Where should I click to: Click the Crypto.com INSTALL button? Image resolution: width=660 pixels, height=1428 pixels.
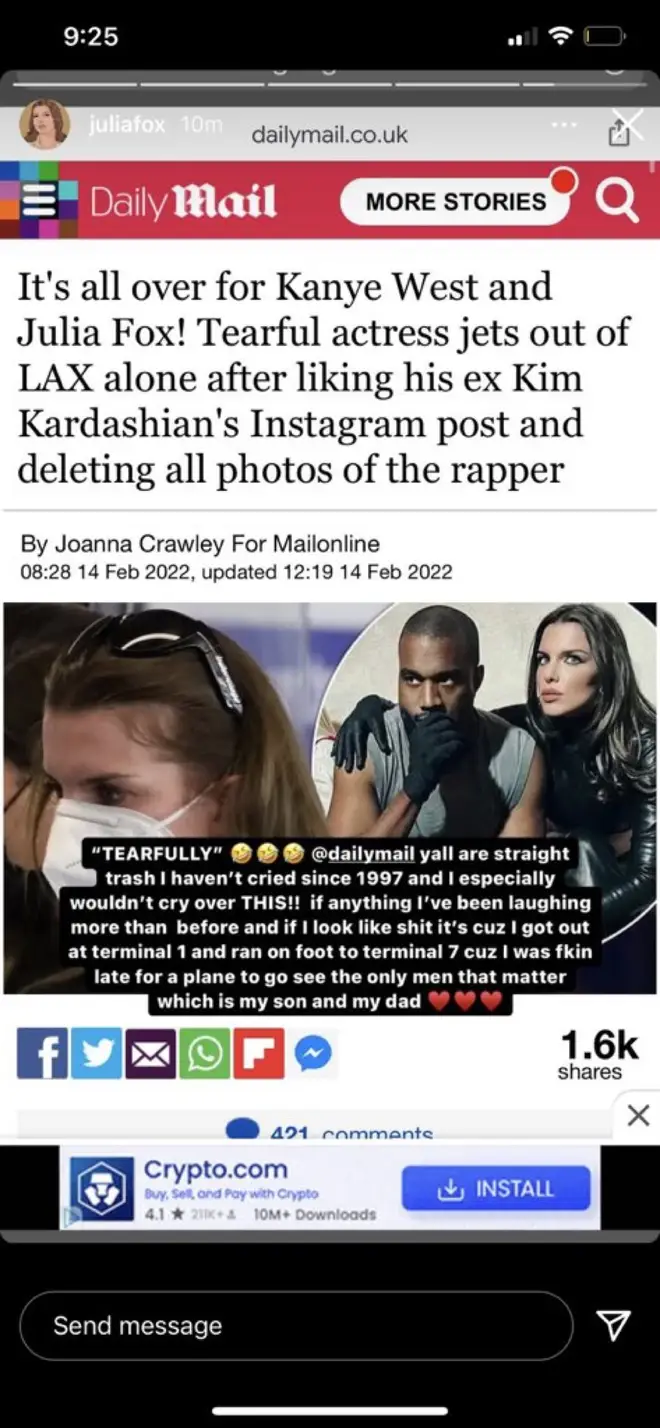click(x=496, y=1188)
